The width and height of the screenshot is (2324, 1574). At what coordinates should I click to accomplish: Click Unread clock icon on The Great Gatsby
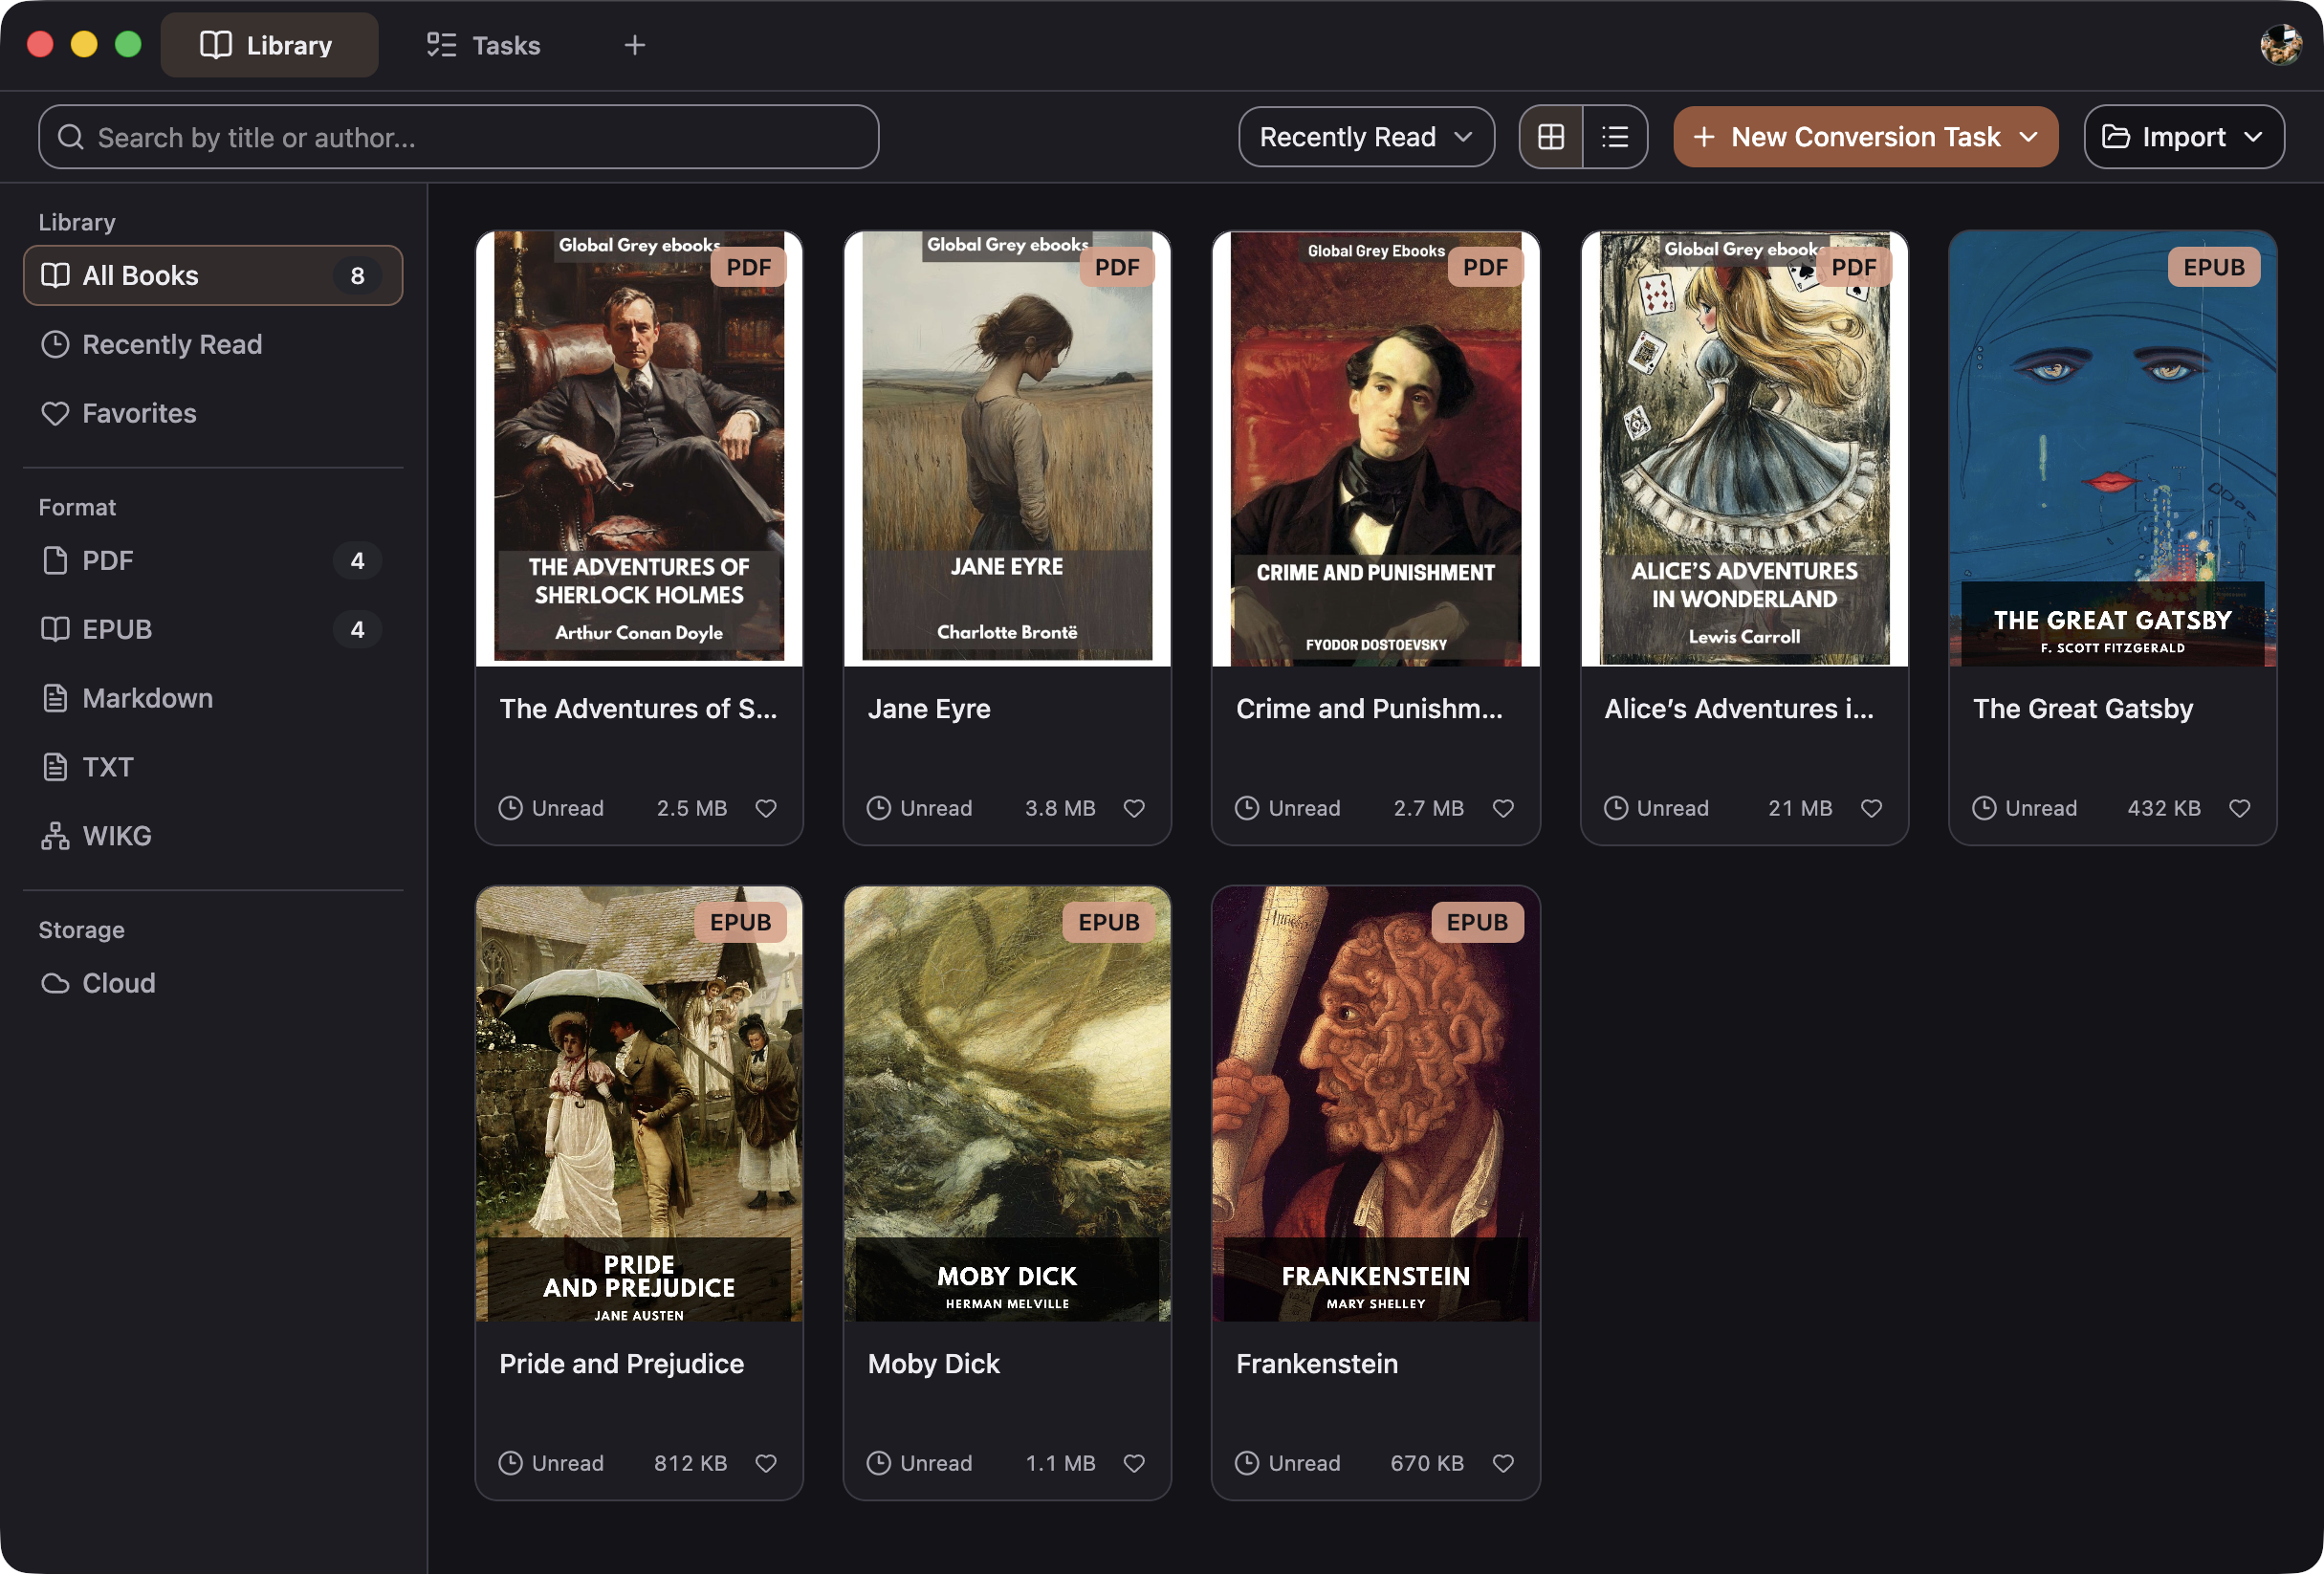point(1984,808)
